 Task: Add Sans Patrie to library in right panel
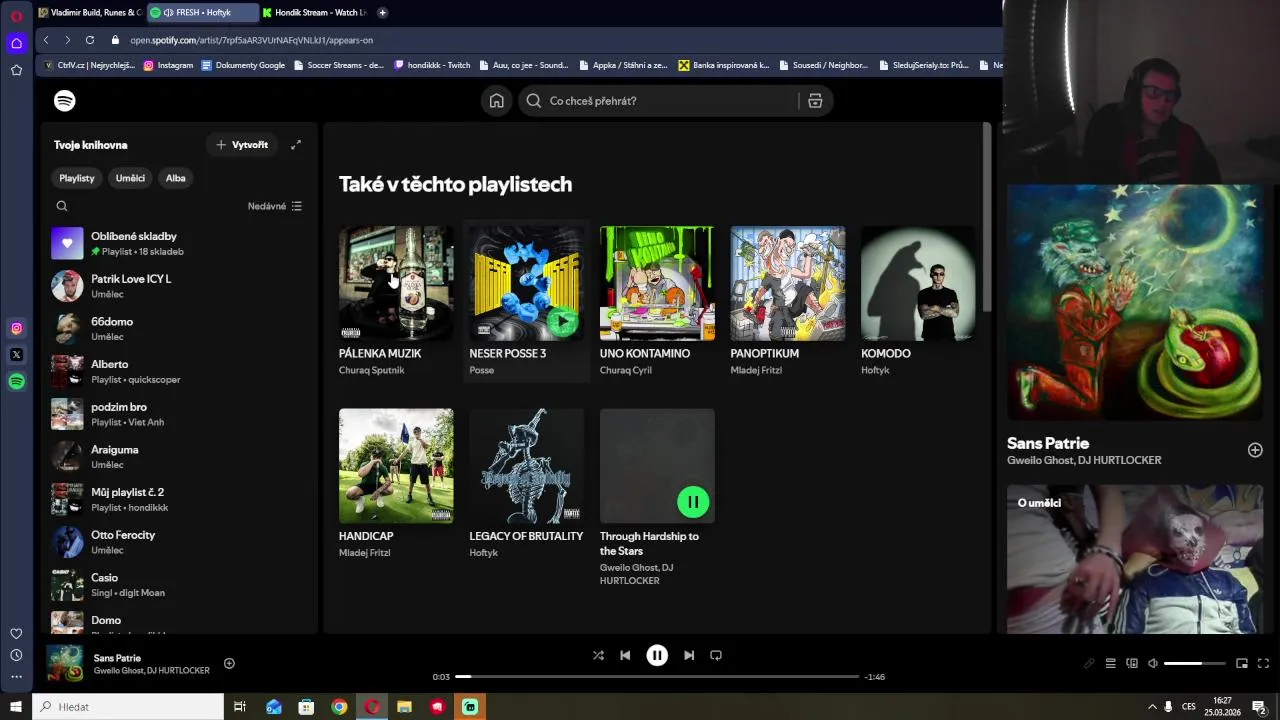[1255, 450]
